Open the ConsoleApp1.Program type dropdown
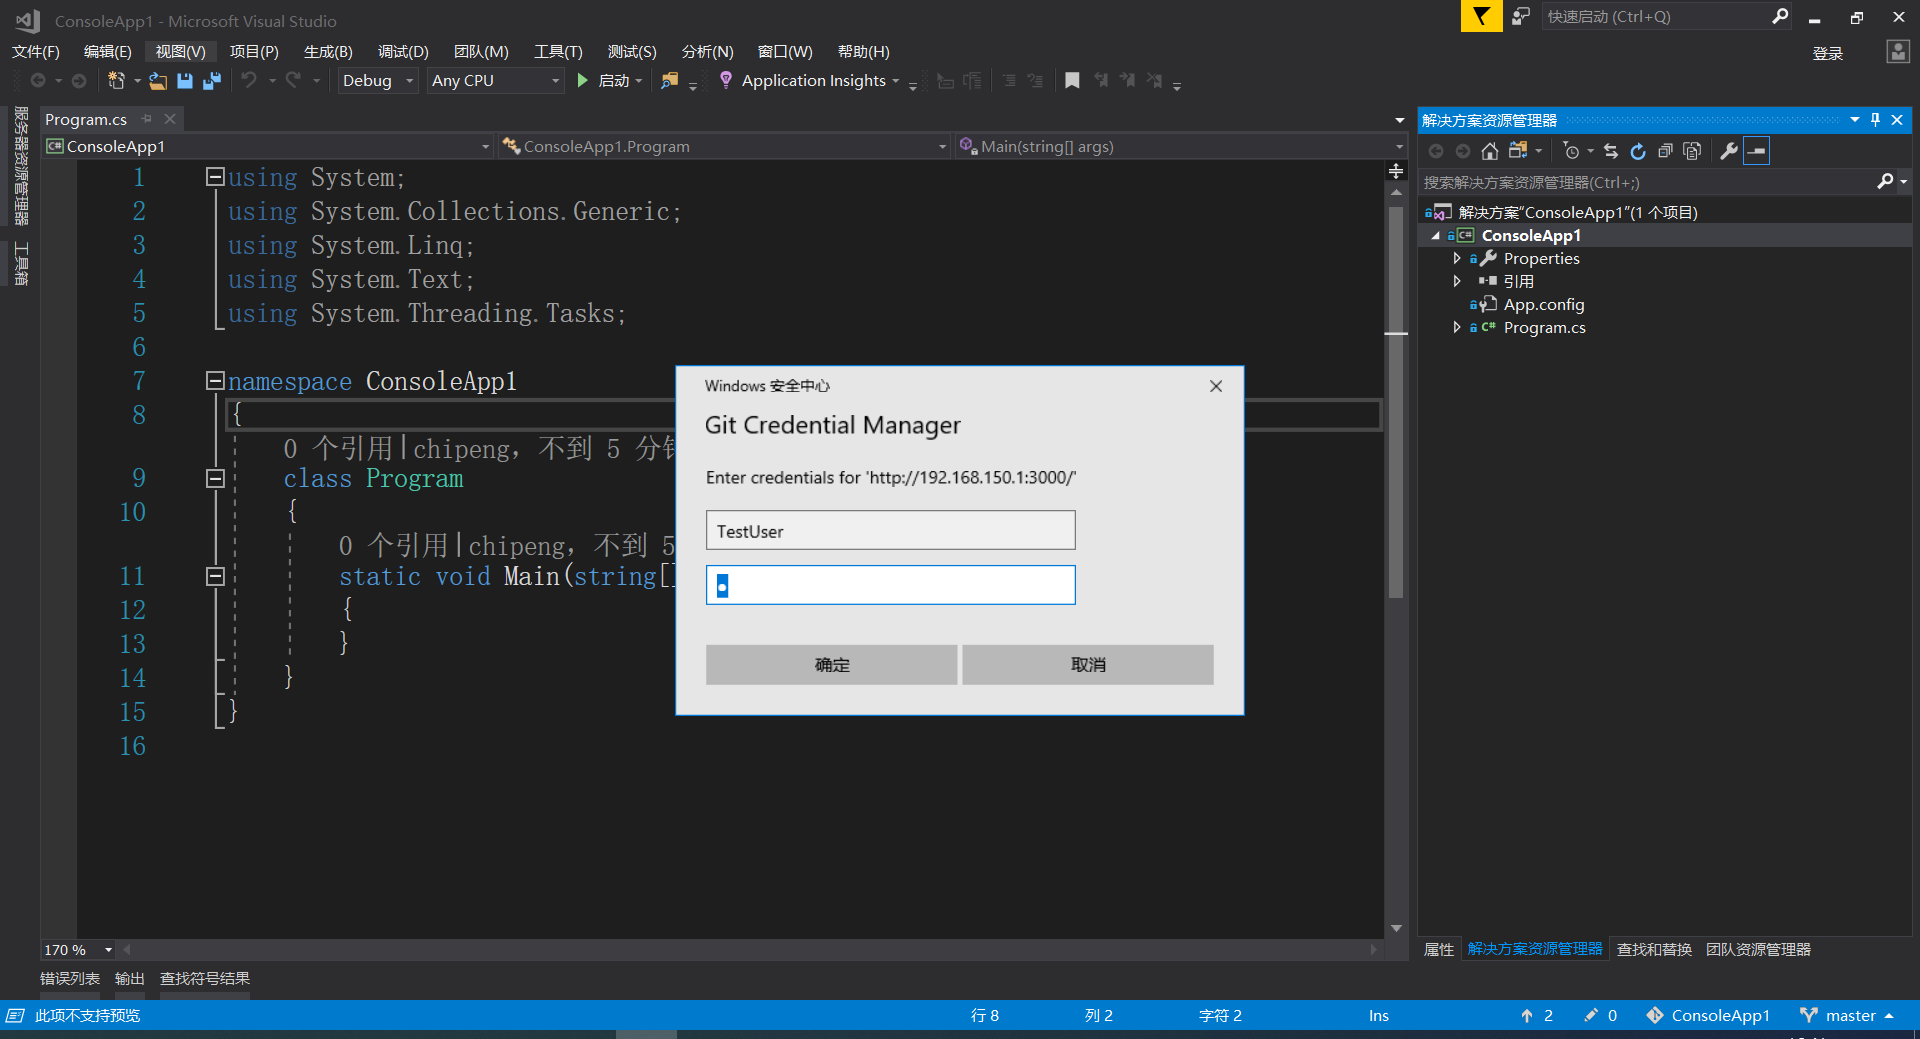 (942, 147)
